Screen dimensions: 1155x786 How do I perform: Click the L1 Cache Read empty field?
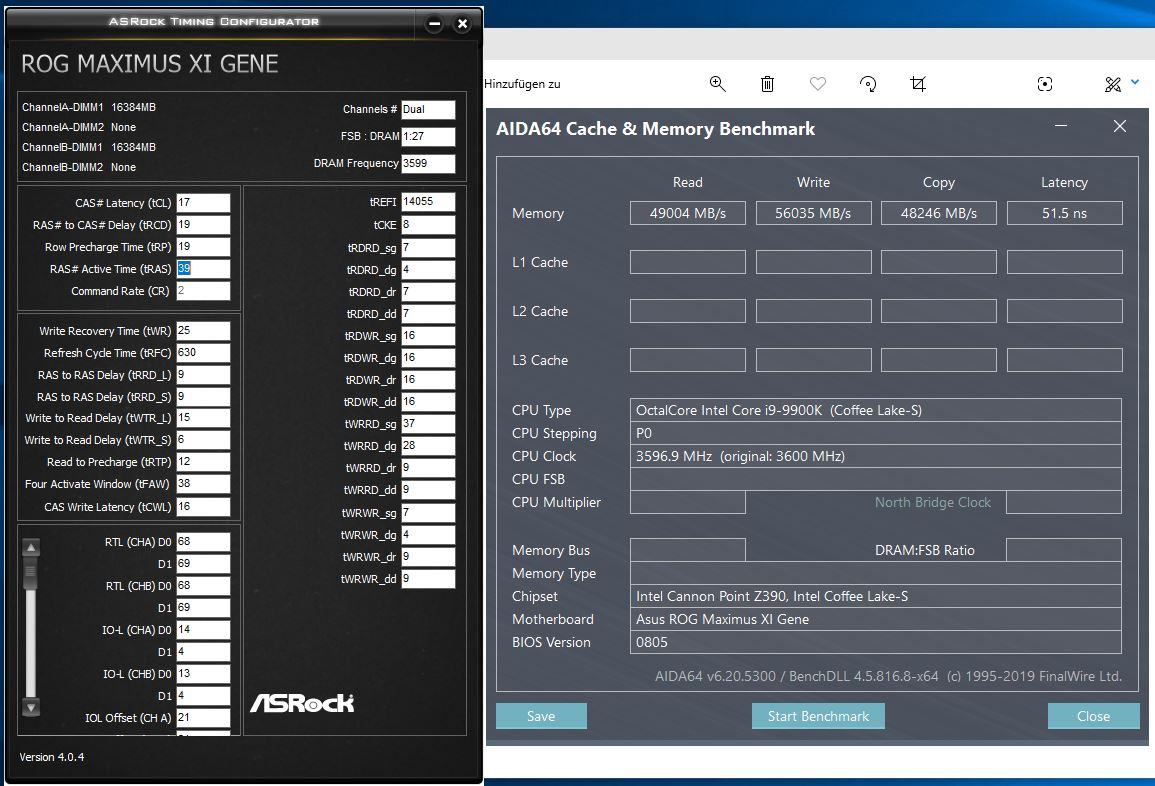pos(687,262)
